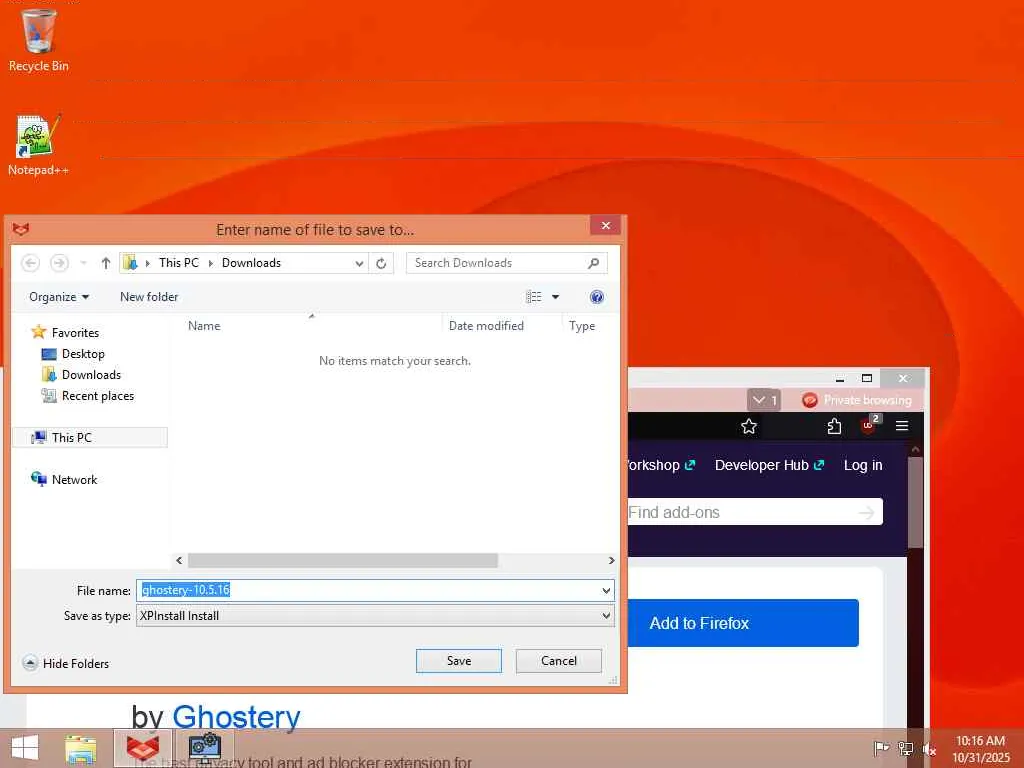This screenshot has width=1024, height=768.
Task: Go up one folder level
Action: pyautogui.click(x=106, y=263)
